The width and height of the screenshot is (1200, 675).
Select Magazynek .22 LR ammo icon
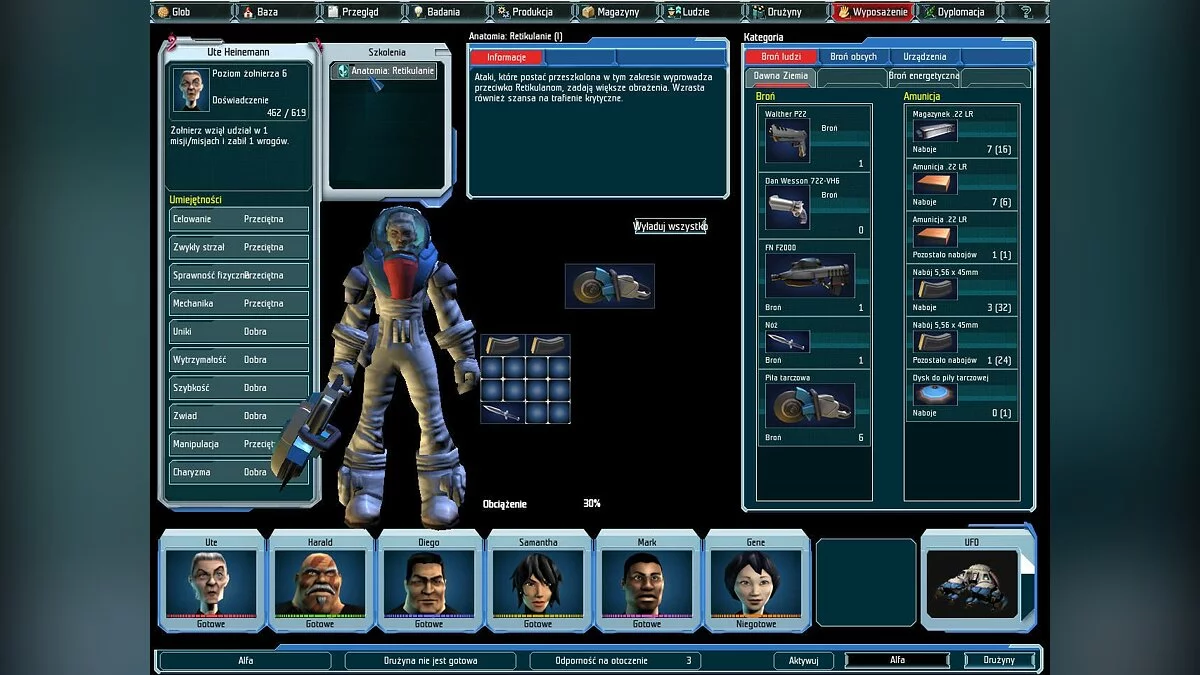(935, 132)
